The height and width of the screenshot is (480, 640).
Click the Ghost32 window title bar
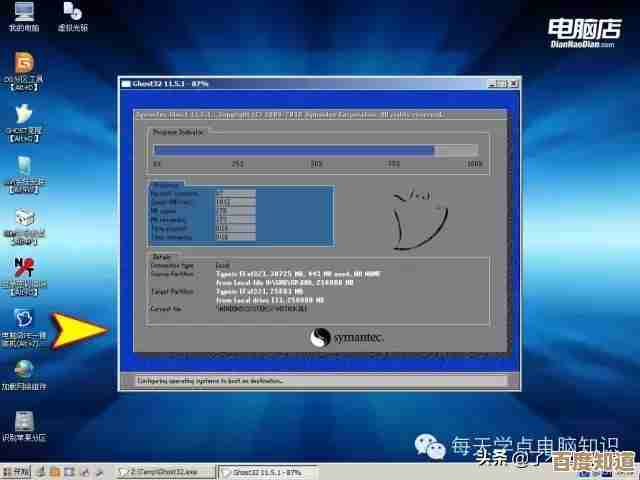point(300,84)
